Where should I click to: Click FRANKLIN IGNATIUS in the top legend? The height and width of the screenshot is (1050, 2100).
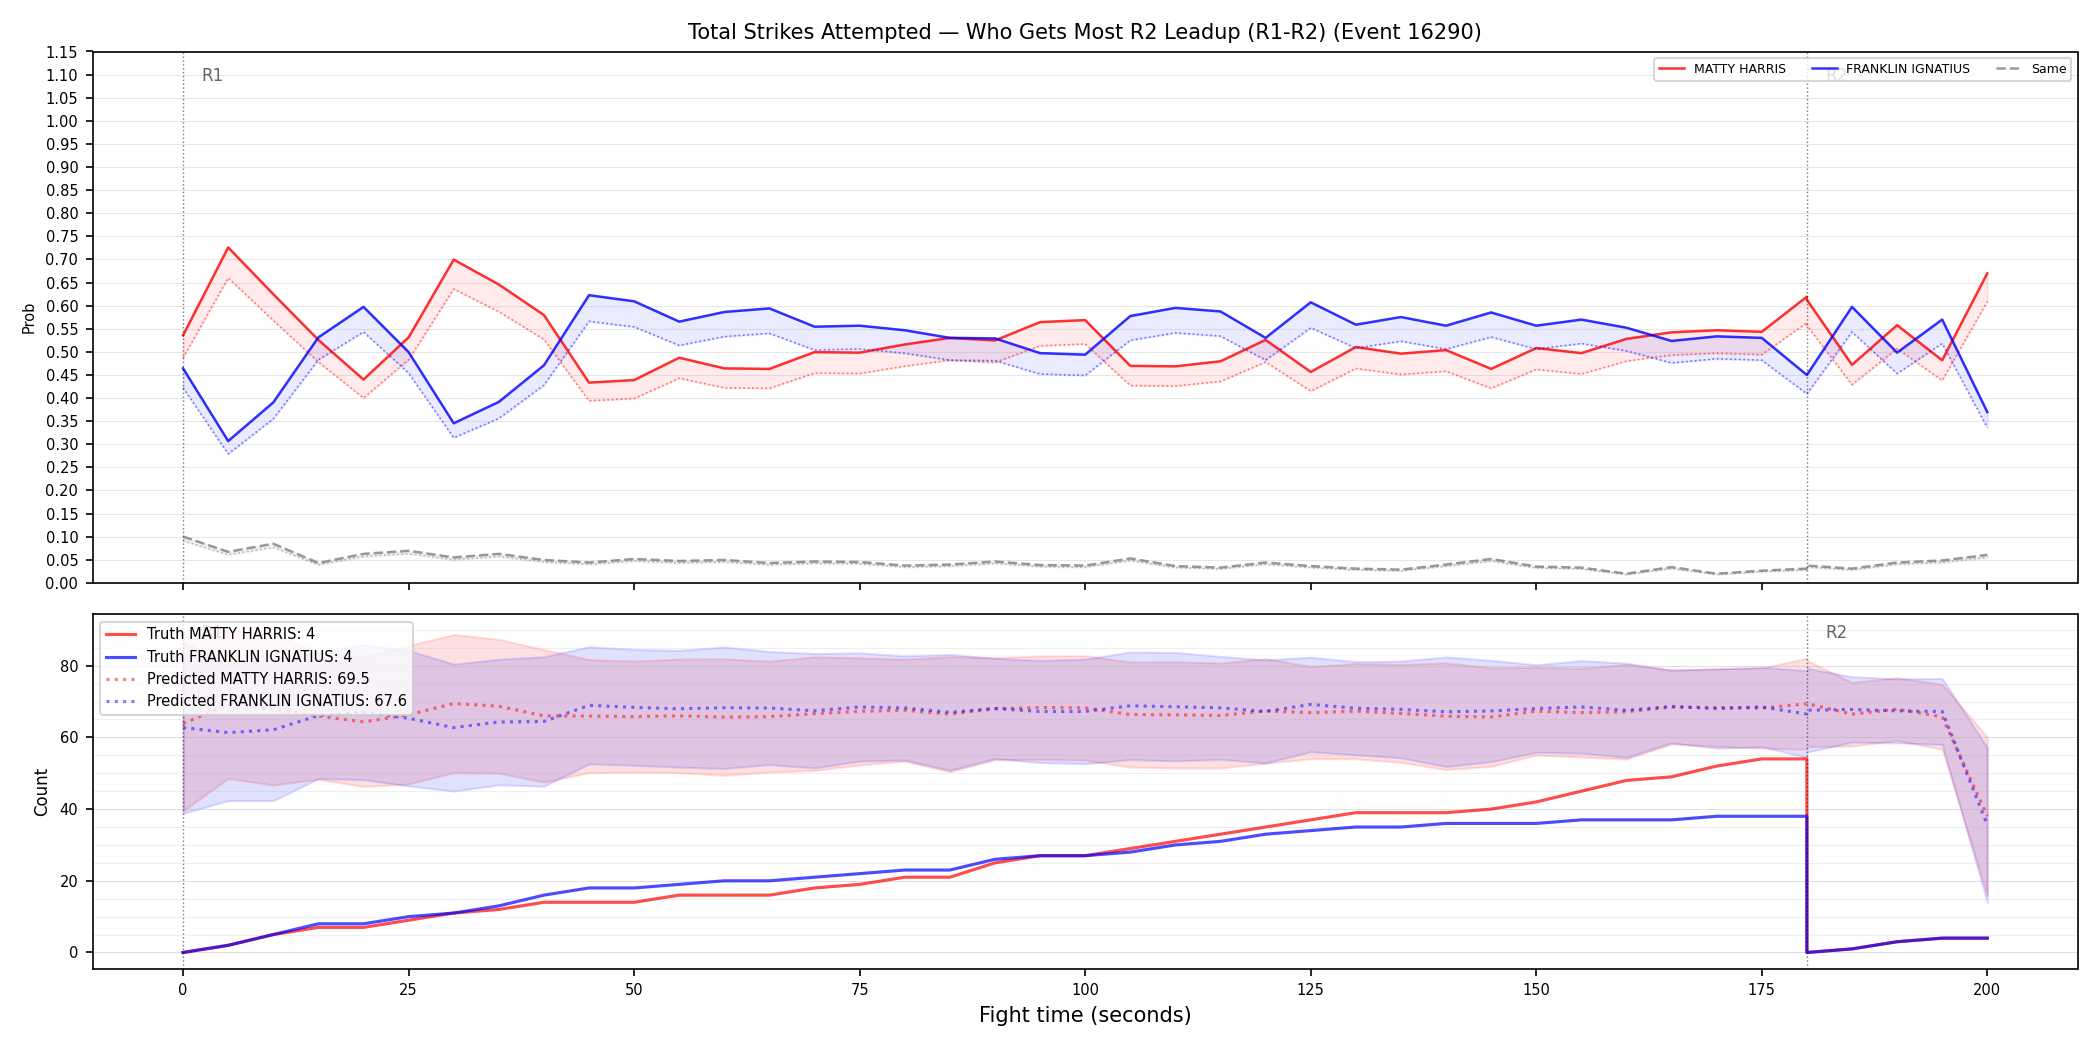tap(1908, 69)
